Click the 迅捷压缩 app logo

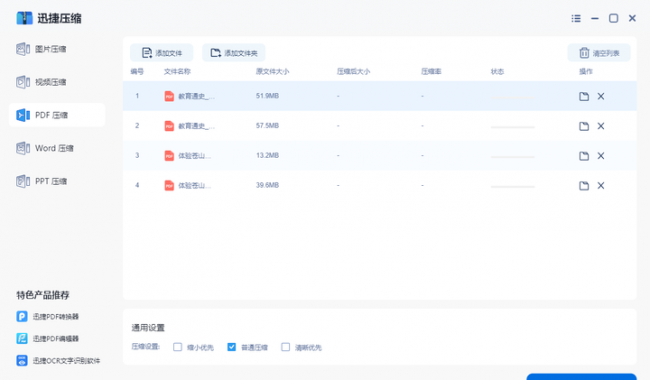point(24,18)
